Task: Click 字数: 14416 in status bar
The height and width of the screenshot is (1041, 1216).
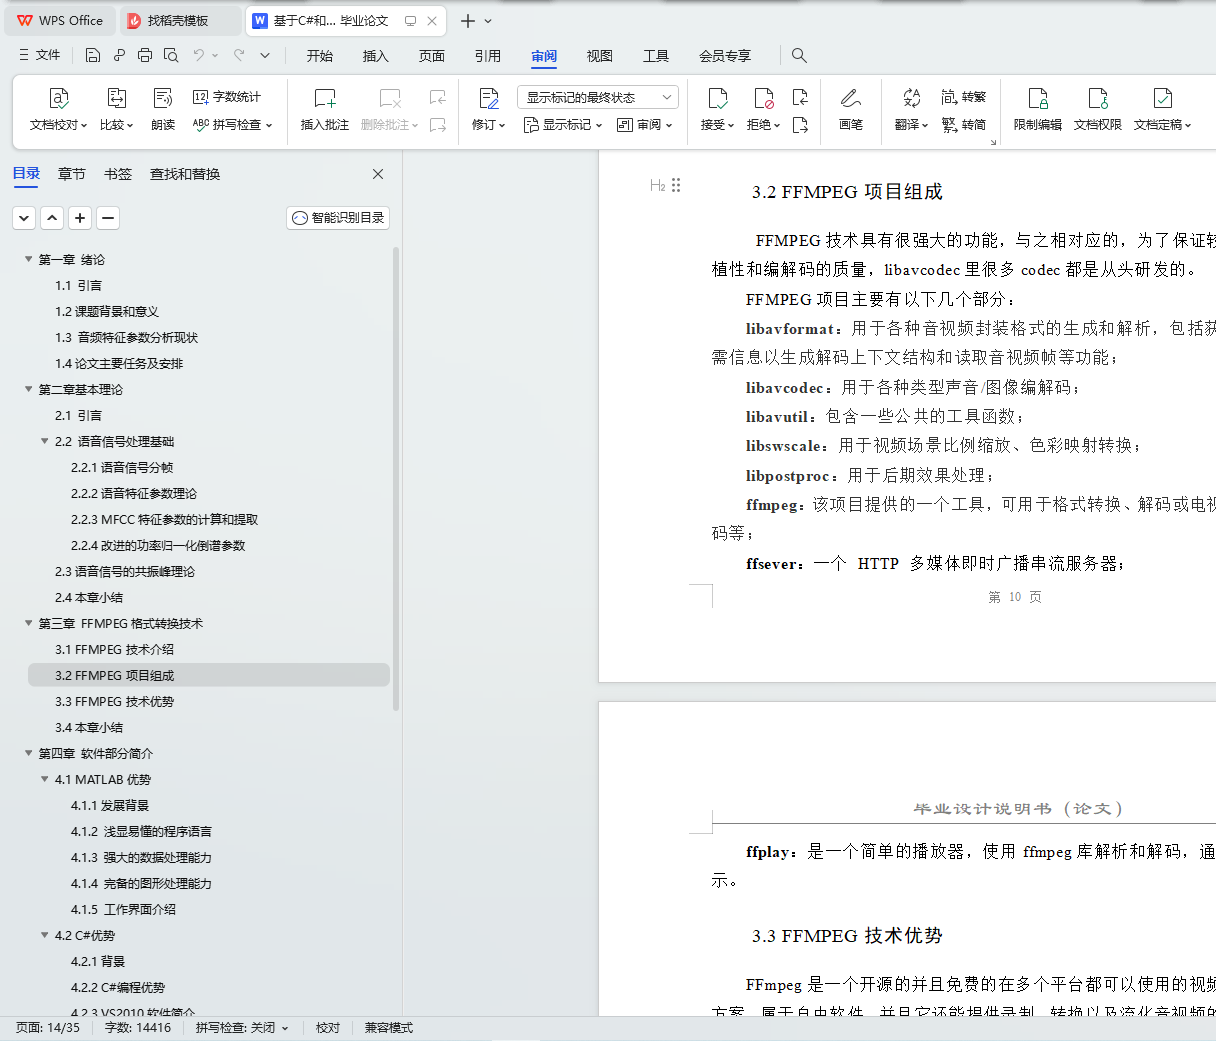Action: tap(138, 1028)
